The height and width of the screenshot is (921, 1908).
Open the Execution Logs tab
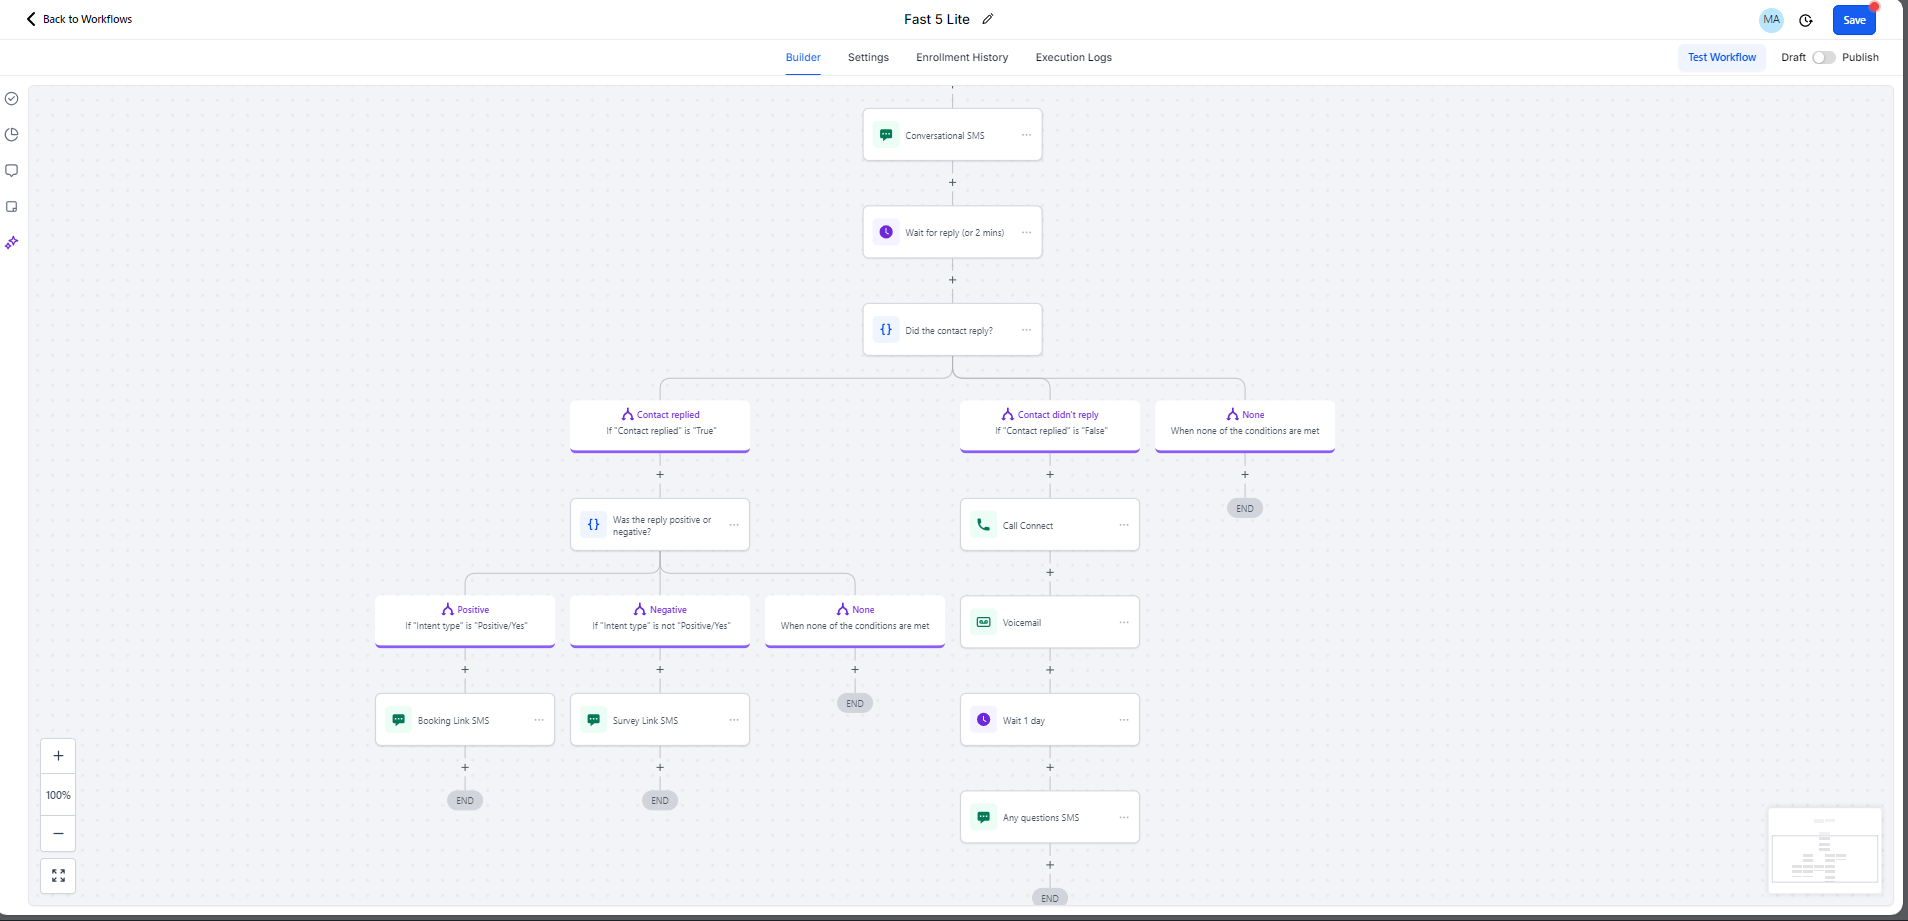point(1073,58)
